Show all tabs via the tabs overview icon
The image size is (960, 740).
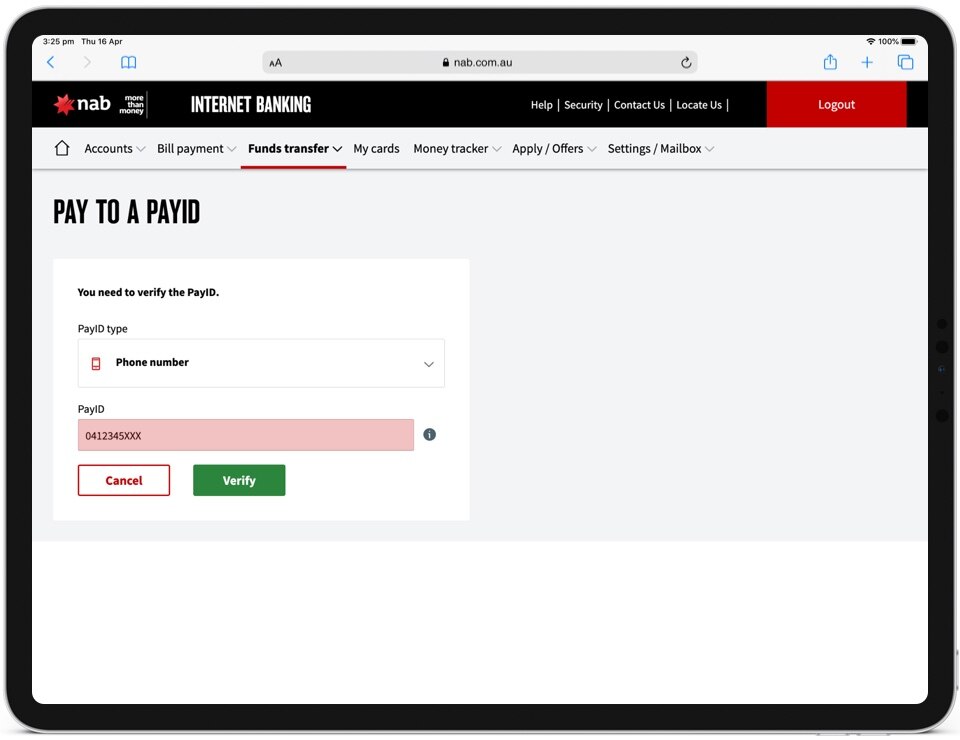905,62
